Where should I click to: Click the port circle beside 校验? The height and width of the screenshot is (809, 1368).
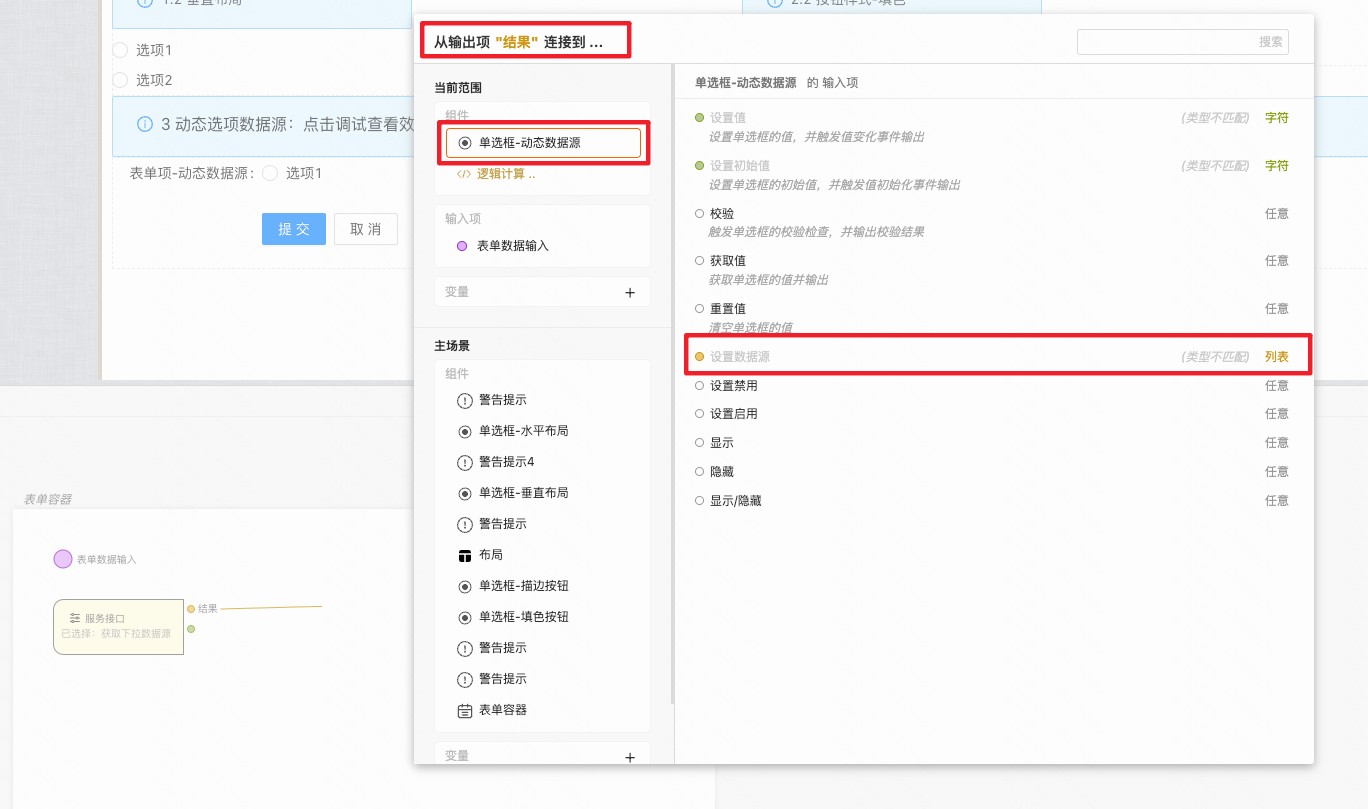point(699,213)
